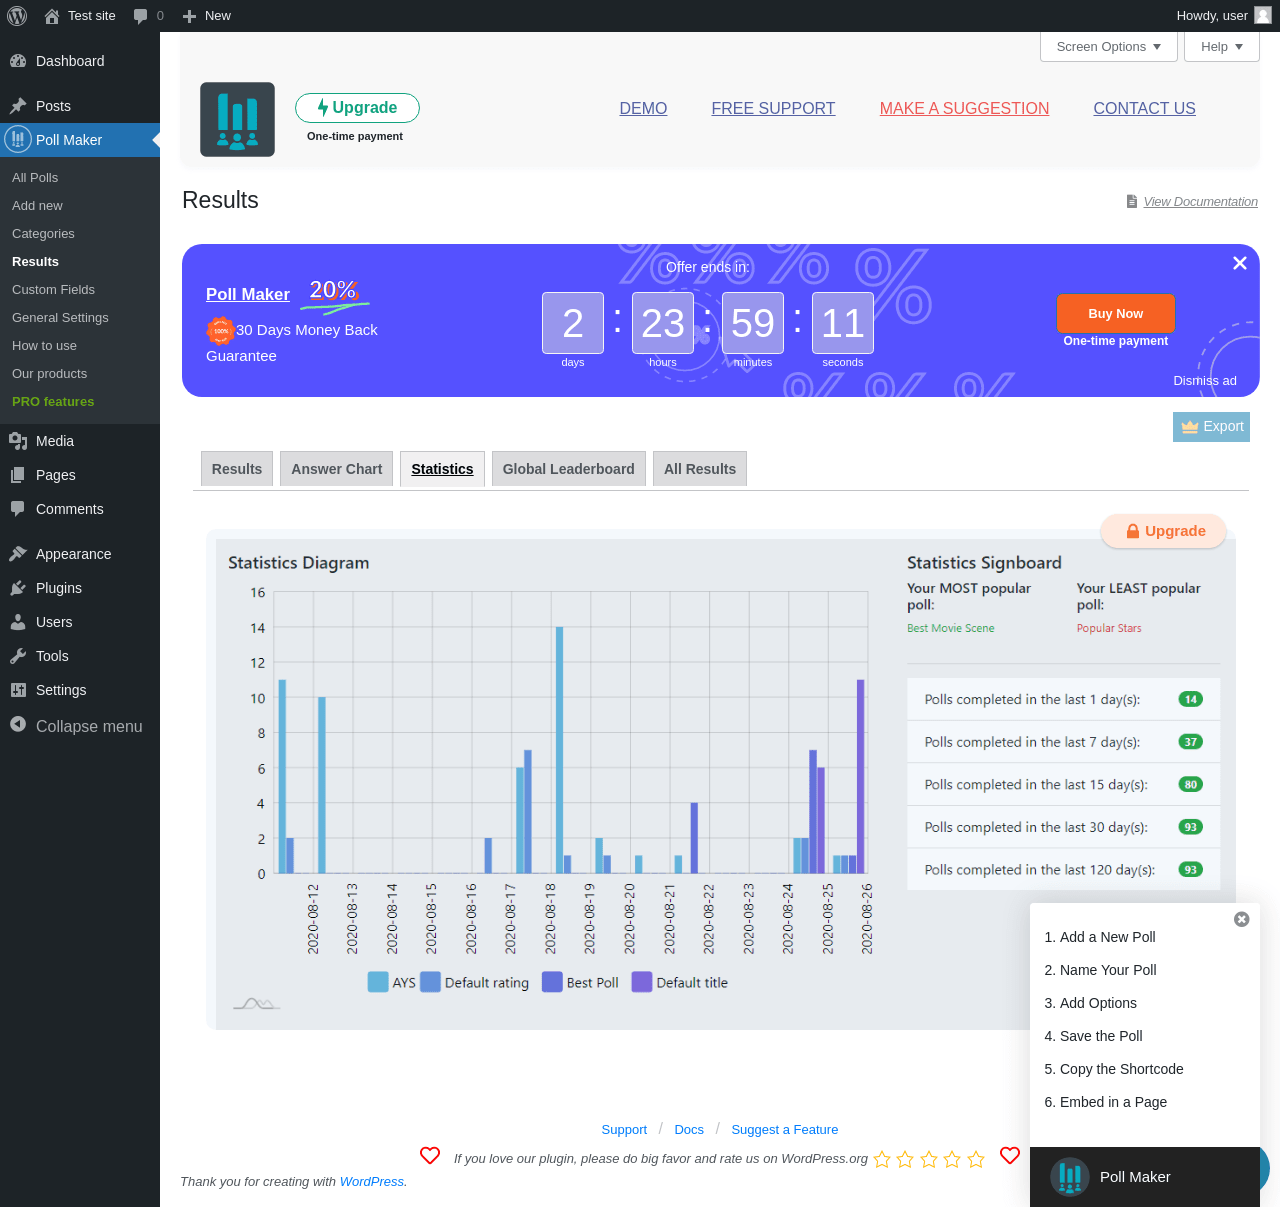Click the WordPress logo icon

click(x=17, y=16)
